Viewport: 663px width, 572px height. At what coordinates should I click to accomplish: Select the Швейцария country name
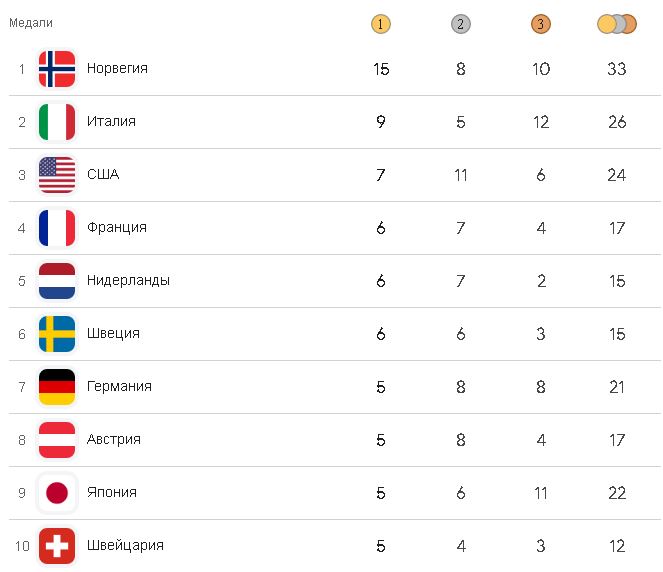(125, 545)
